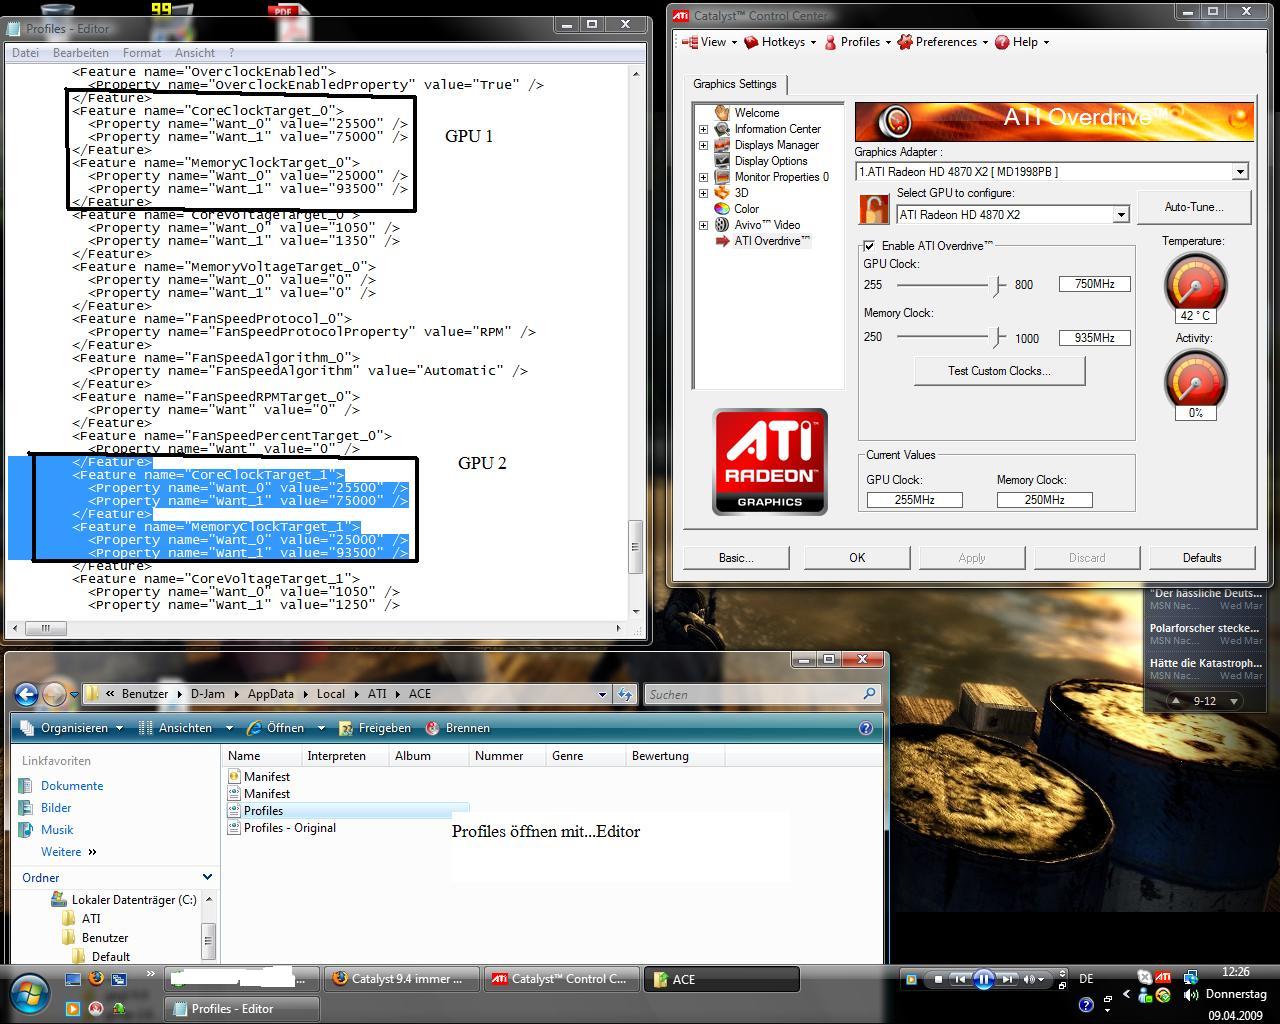The height and width of the screenshot is (1024, 1280).
Task: Click the Brennen burn toolbar item
Action: (458, 728)
